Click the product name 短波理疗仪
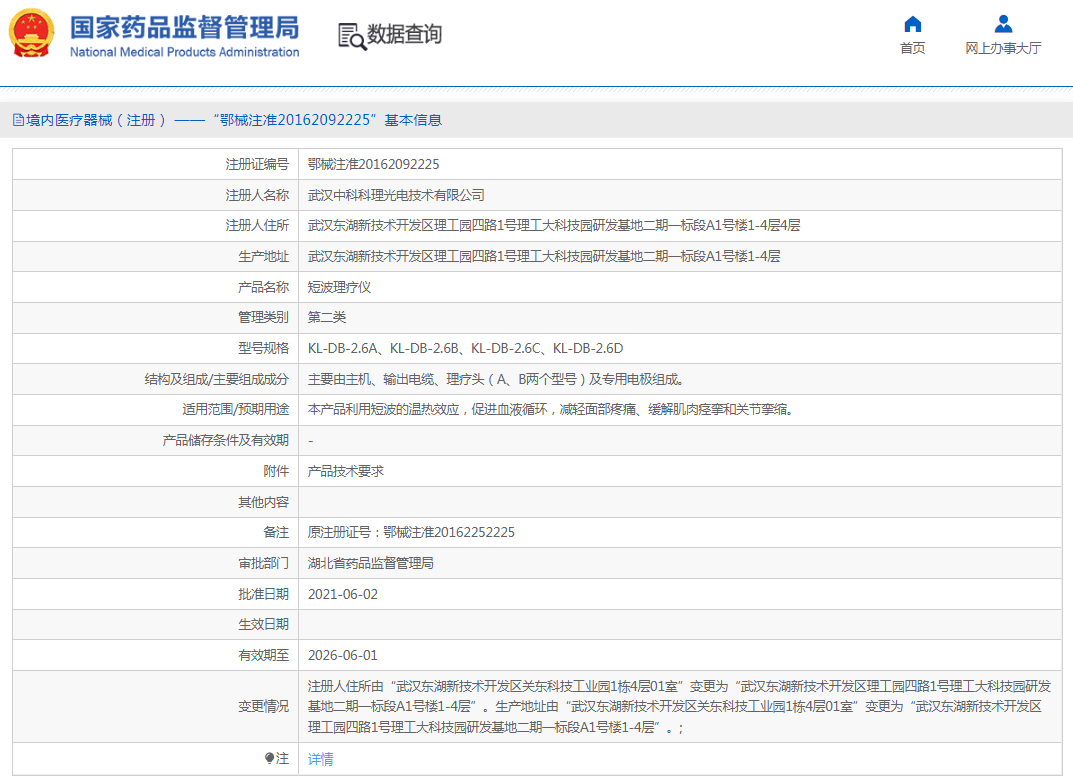Screen dimensions: 1073x780 point(339,287)
